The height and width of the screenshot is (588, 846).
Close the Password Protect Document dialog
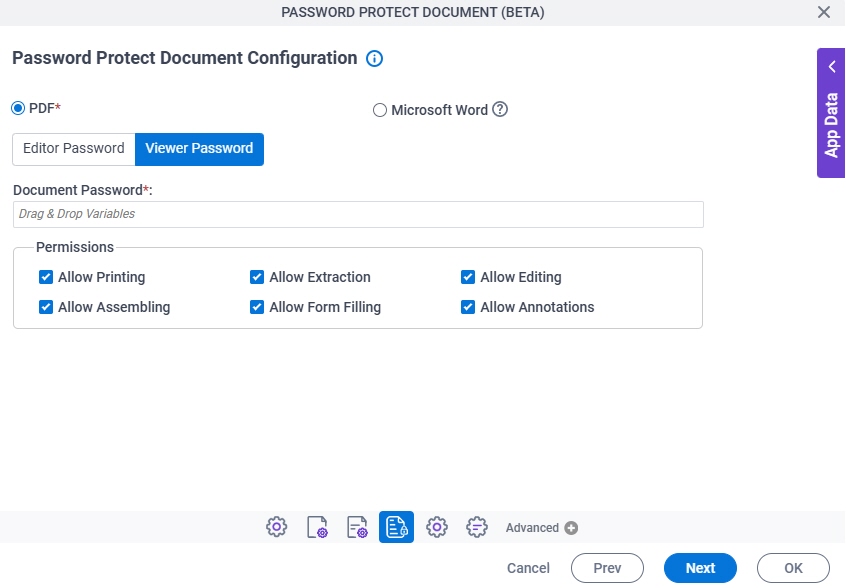(824, 12)
